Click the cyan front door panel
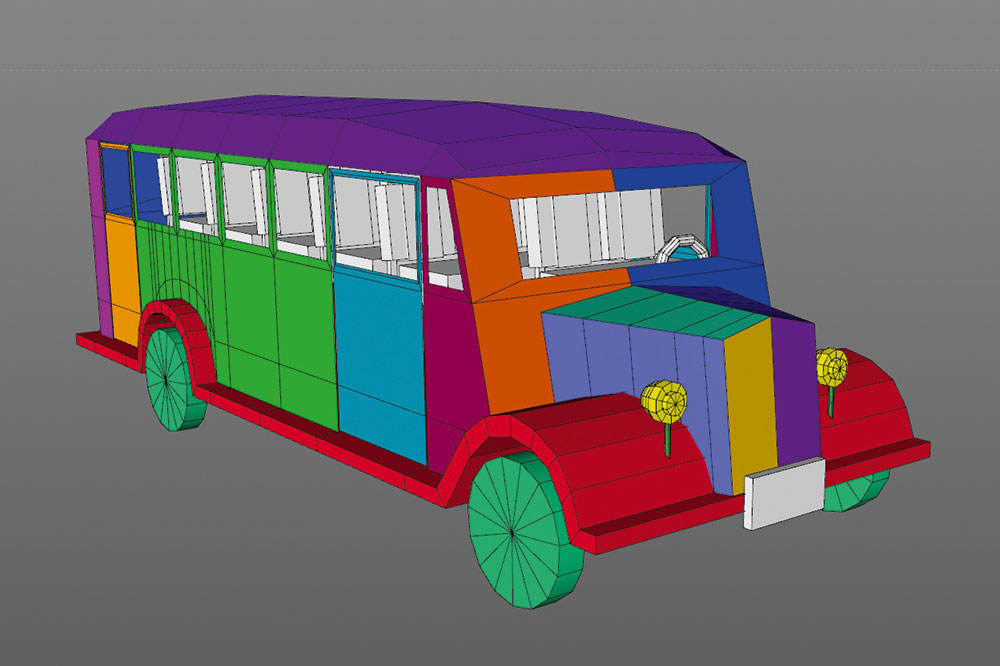The height and width of the screenshot is (666, 1000). click(x=381, y=357)
